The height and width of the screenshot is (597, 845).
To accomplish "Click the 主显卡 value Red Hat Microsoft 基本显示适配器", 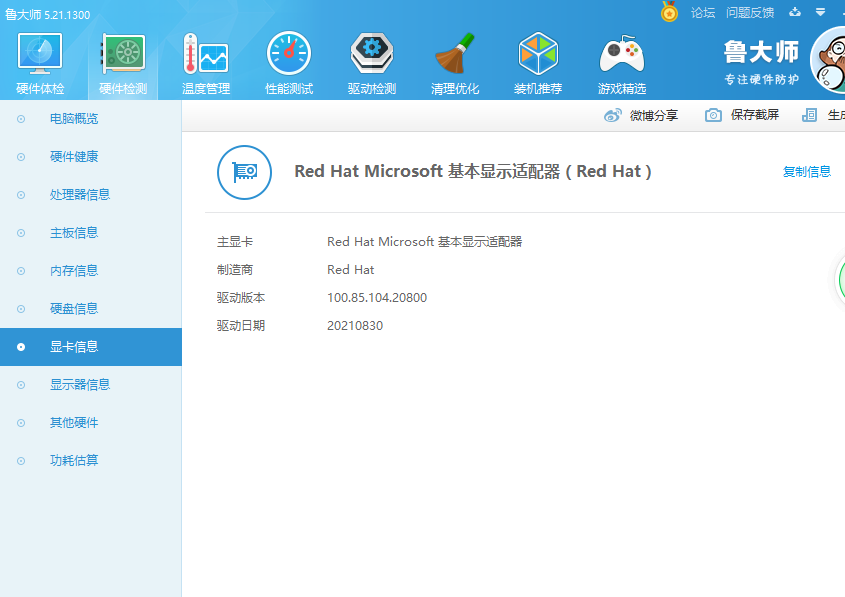I will tap(425, 241).
